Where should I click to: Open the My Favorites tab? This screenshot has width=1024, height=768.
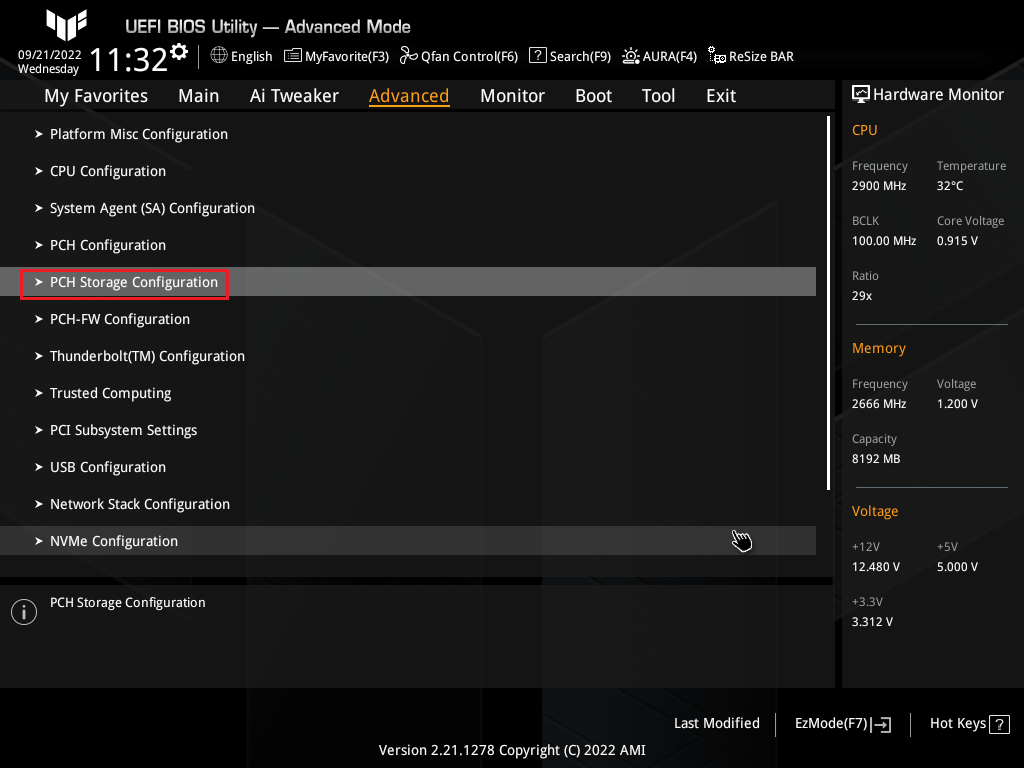pos(96,96)
